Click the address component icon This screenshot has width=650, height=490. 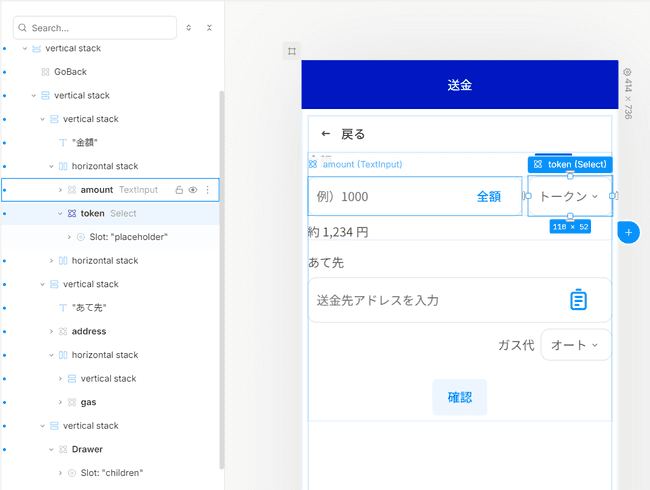[x=63, y=331]
